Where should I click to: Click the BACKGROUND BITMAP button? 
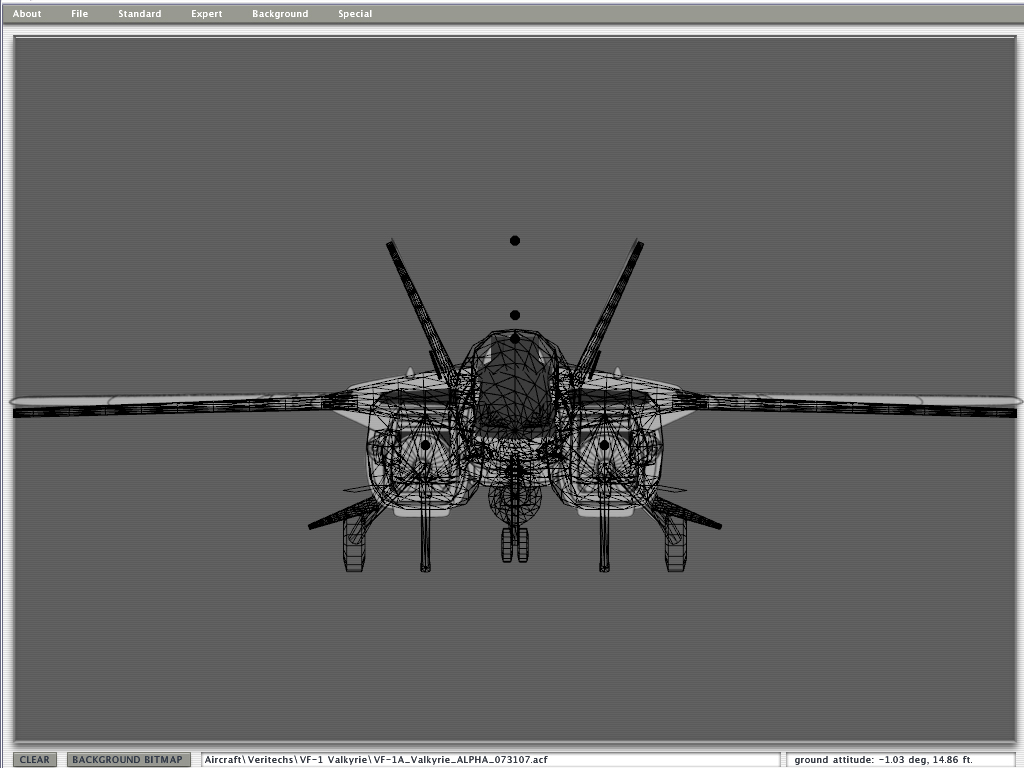[x=128, y=760]
